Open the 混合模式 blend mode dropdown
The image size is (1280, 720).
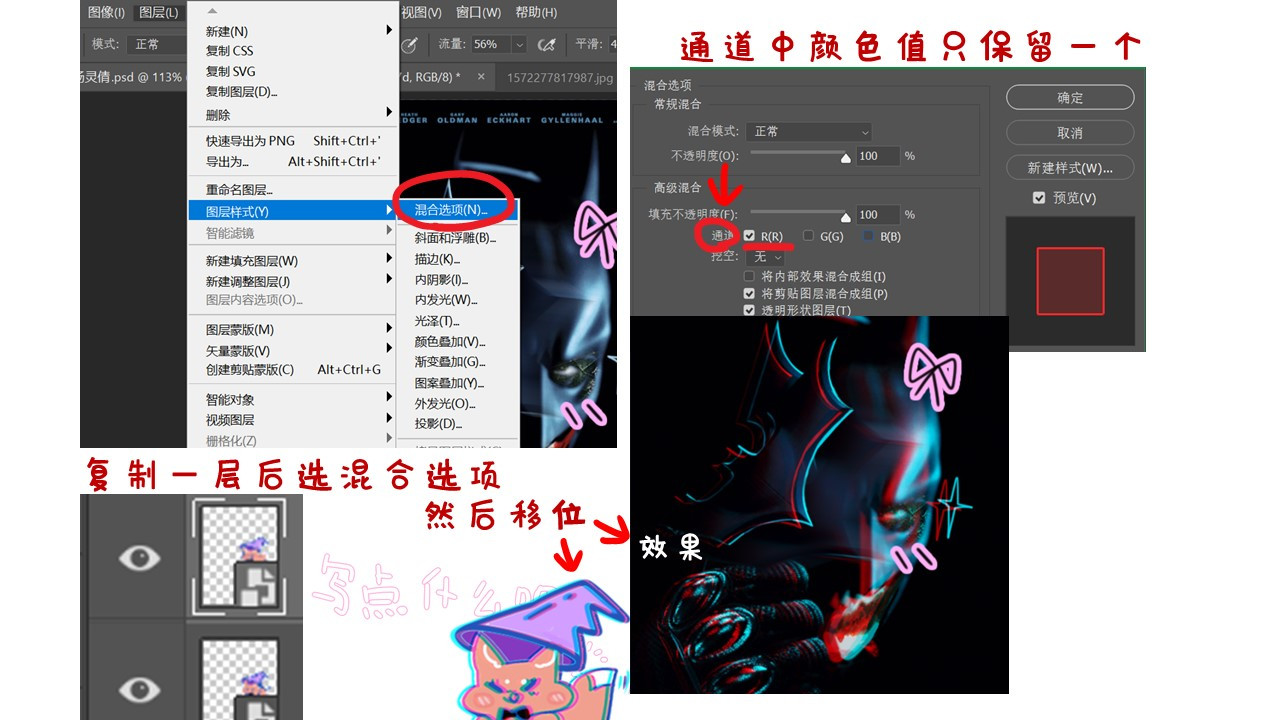pos(809,132)
